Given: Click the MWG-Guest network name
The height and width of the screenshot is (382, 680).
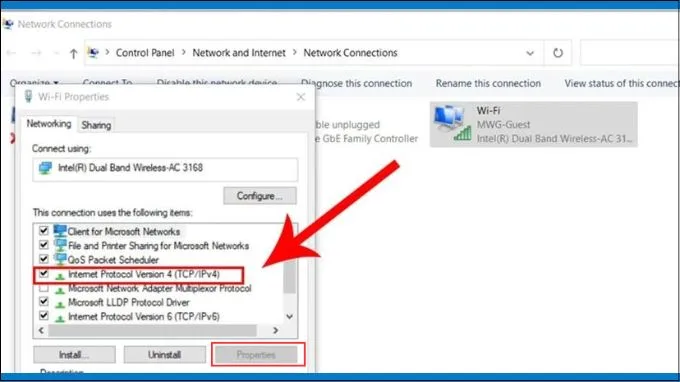Looking at the screenshot, I should pyautogui.click(x=503, y=124).
